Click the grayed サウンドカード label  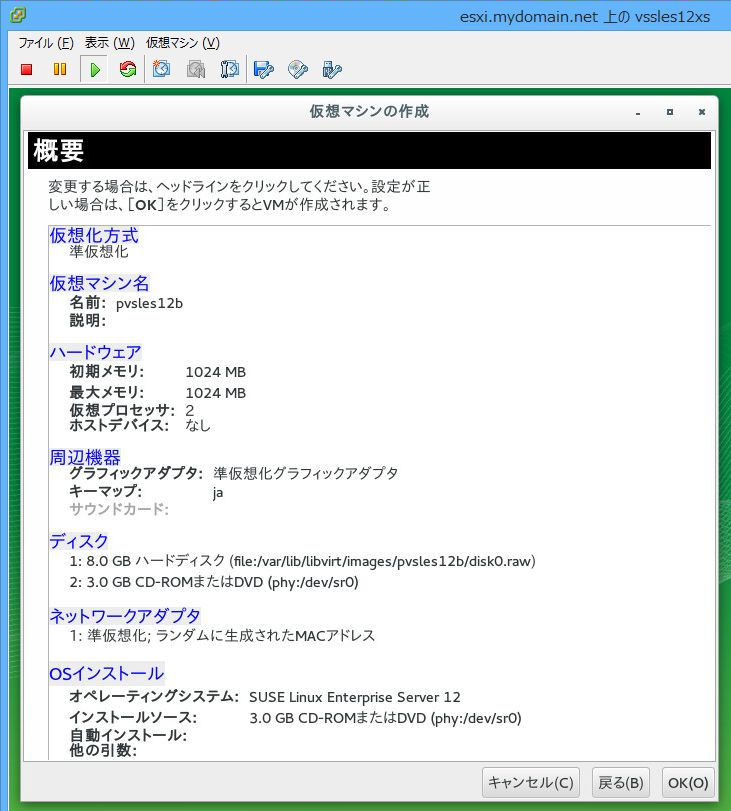pyautogui.click(x=120, y=509)
